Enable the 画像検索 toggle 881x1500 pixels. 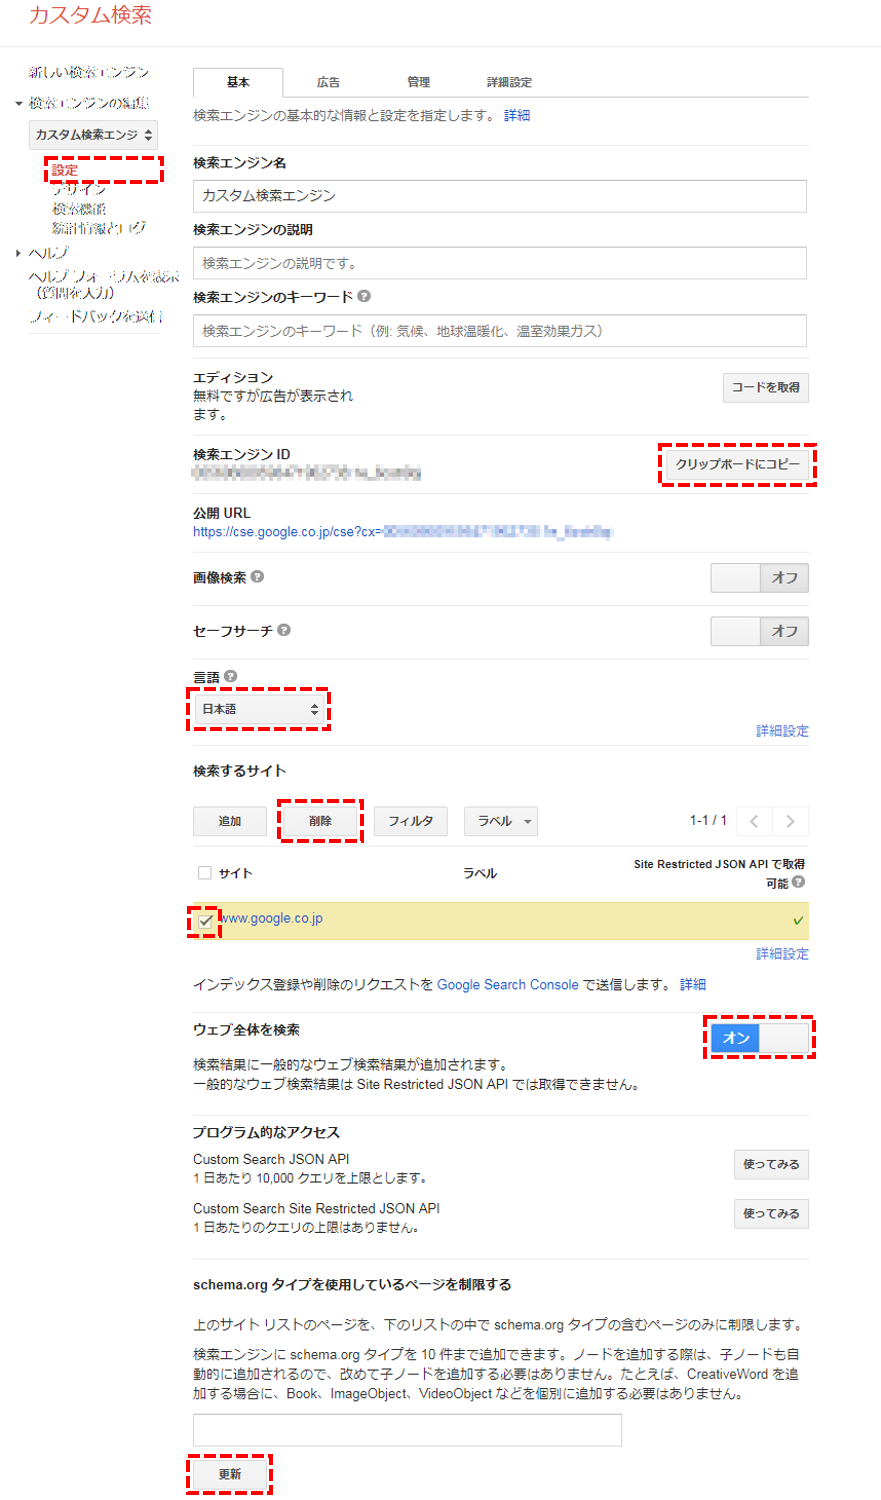tap(735, 578)
